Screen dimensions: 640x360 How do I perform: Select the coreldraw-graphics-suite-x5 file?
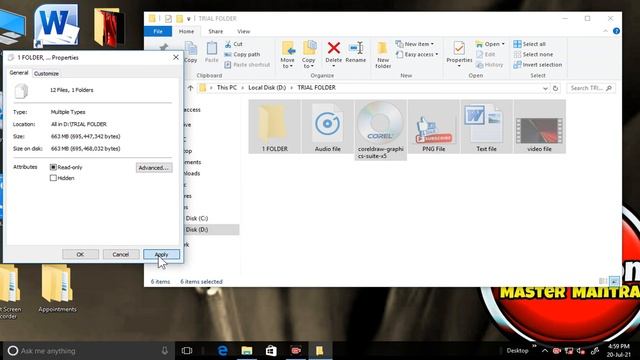tap(381, 130)
